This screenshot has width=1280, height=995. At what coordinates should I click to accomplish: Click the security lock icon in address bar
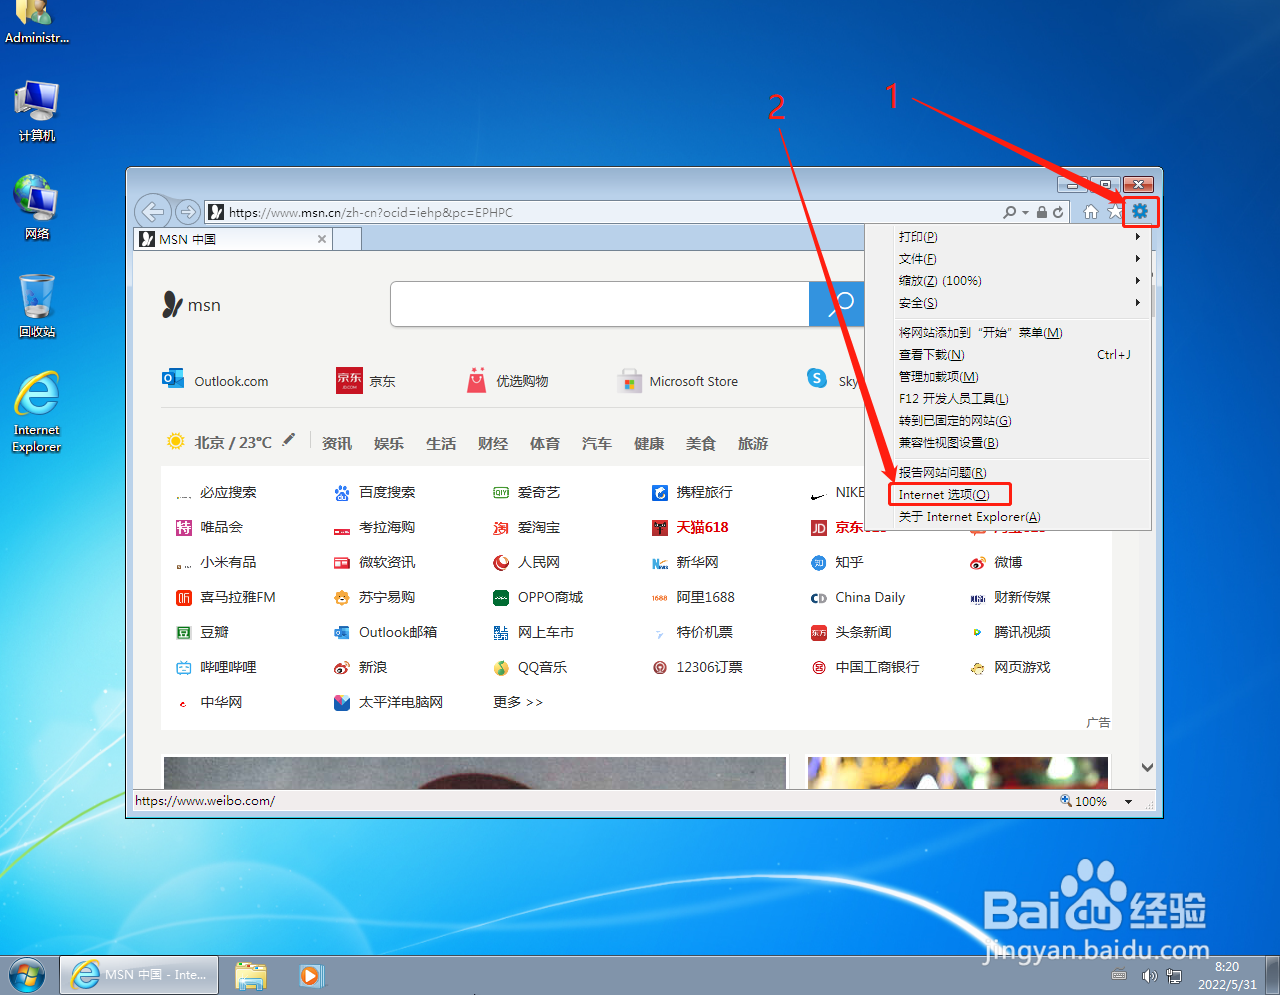click(x=1042, y=212)
